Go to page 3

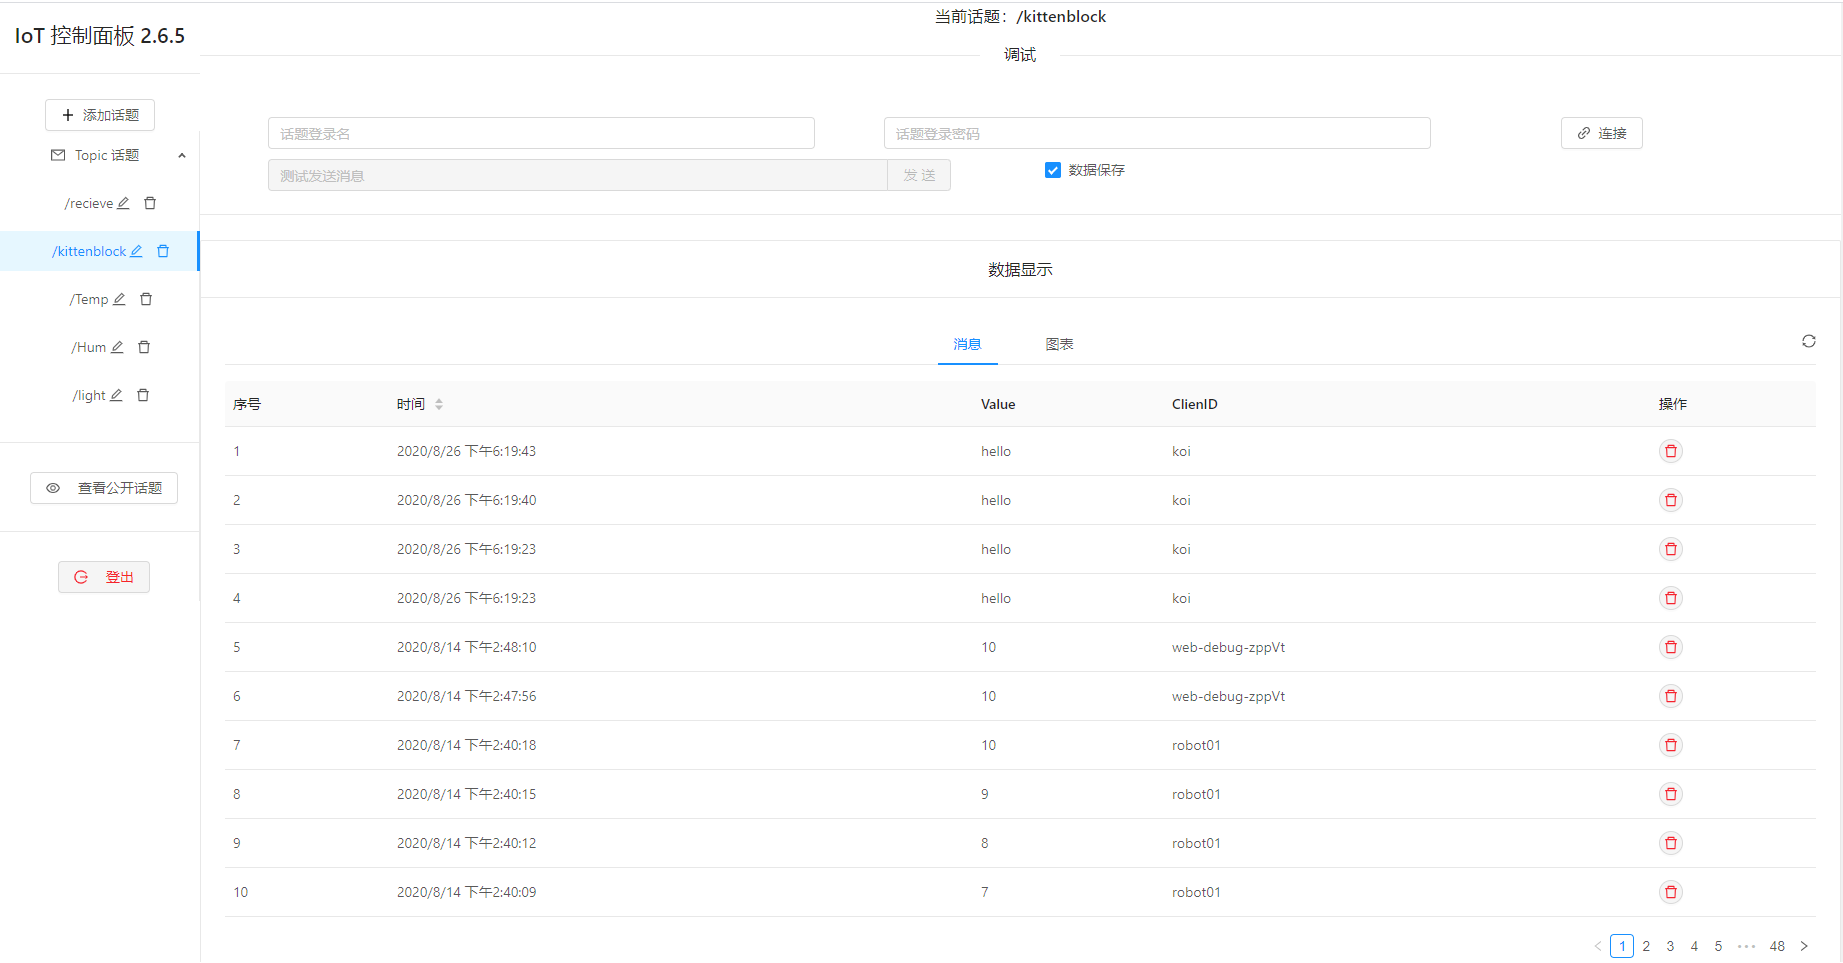point(1670,946)
